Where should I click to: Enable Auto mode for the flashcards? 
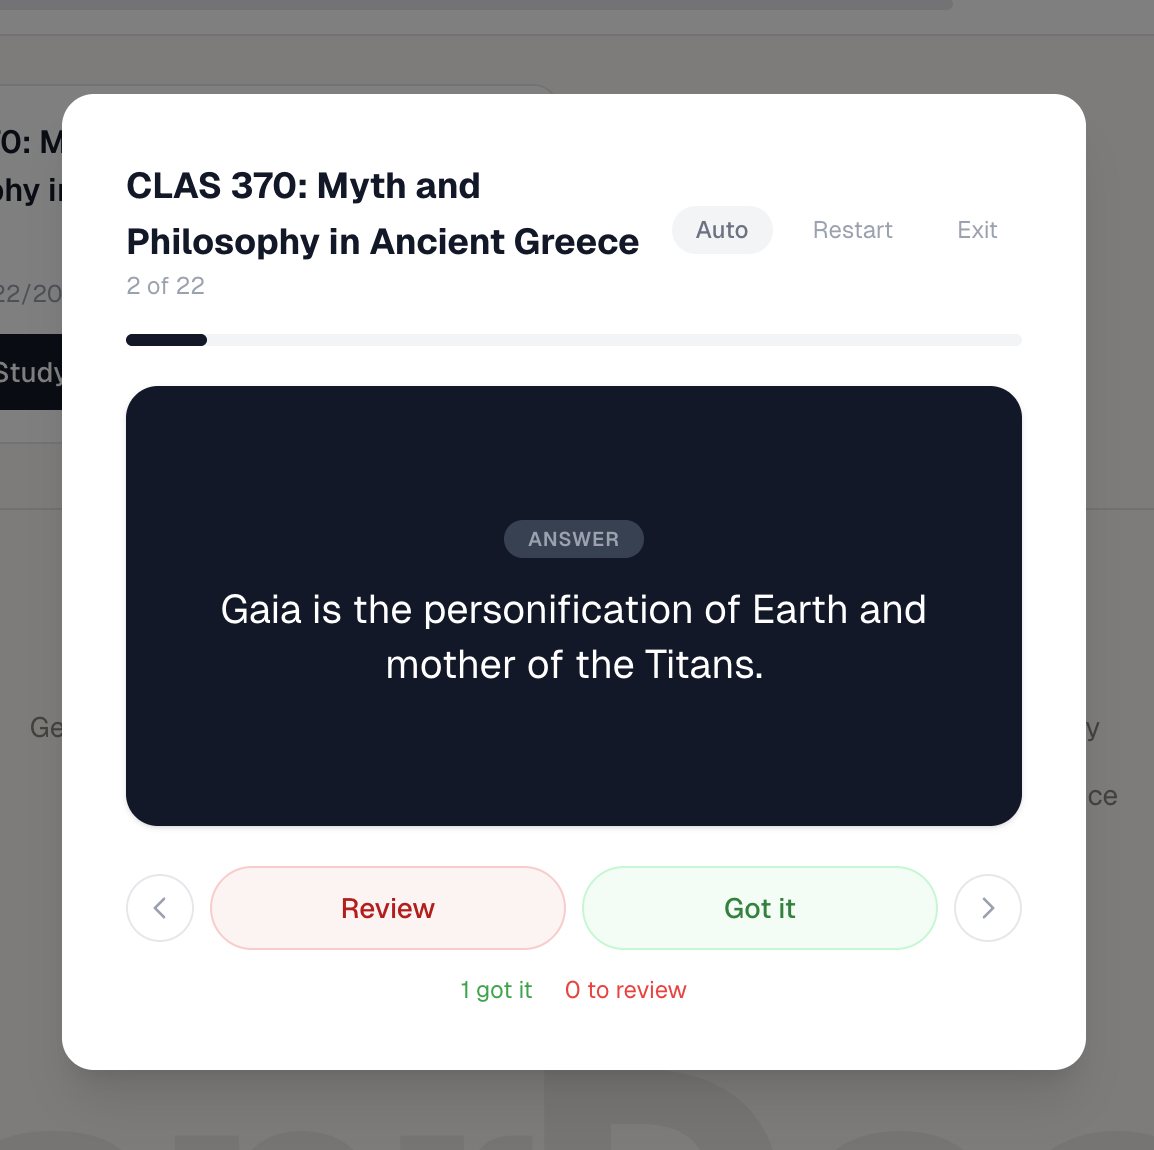pyautogui.click(x=722, y=230)
